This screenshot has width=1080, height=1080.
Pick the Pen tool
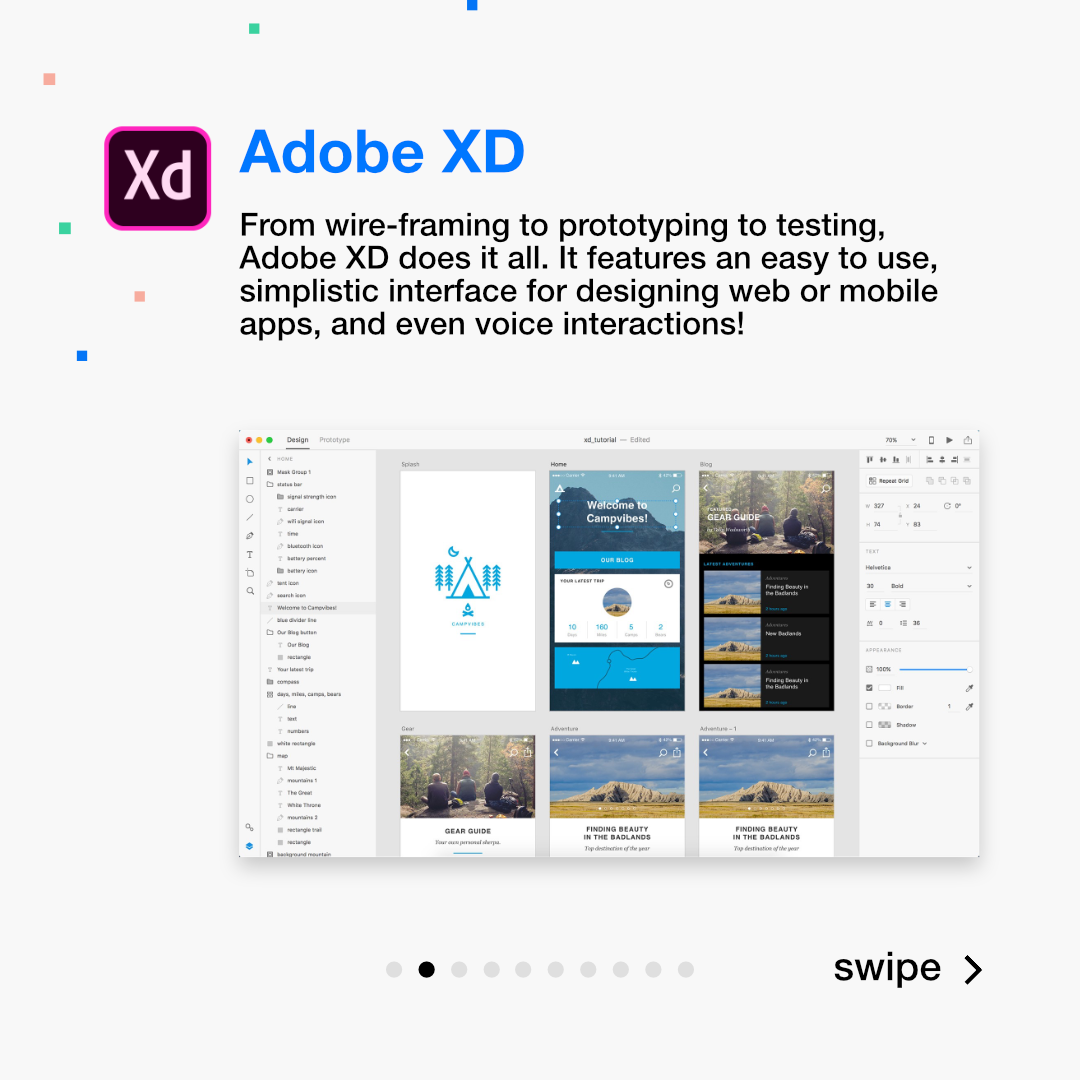click(250, 536)
